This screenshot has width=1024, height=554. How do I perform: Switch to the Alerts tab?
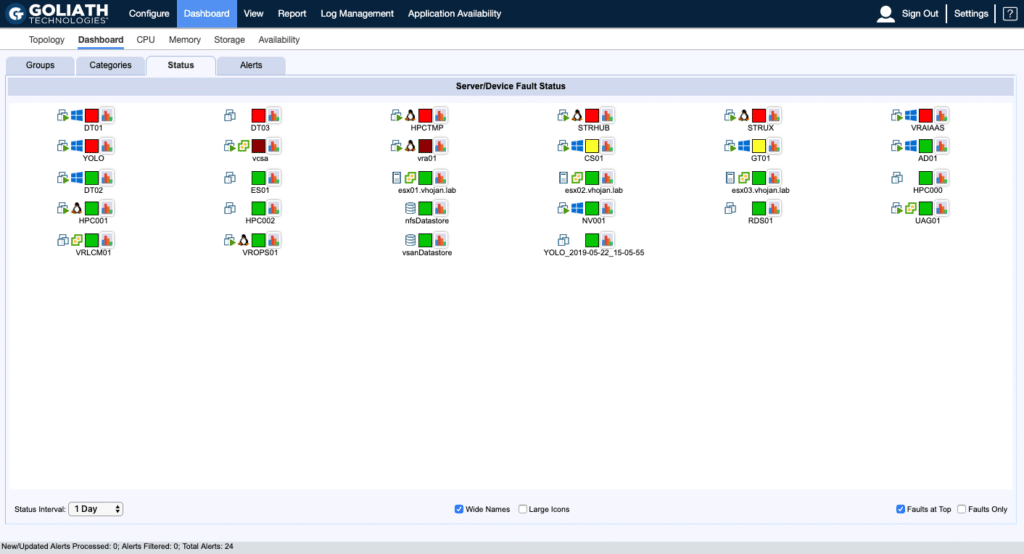(x=251, y=66)
